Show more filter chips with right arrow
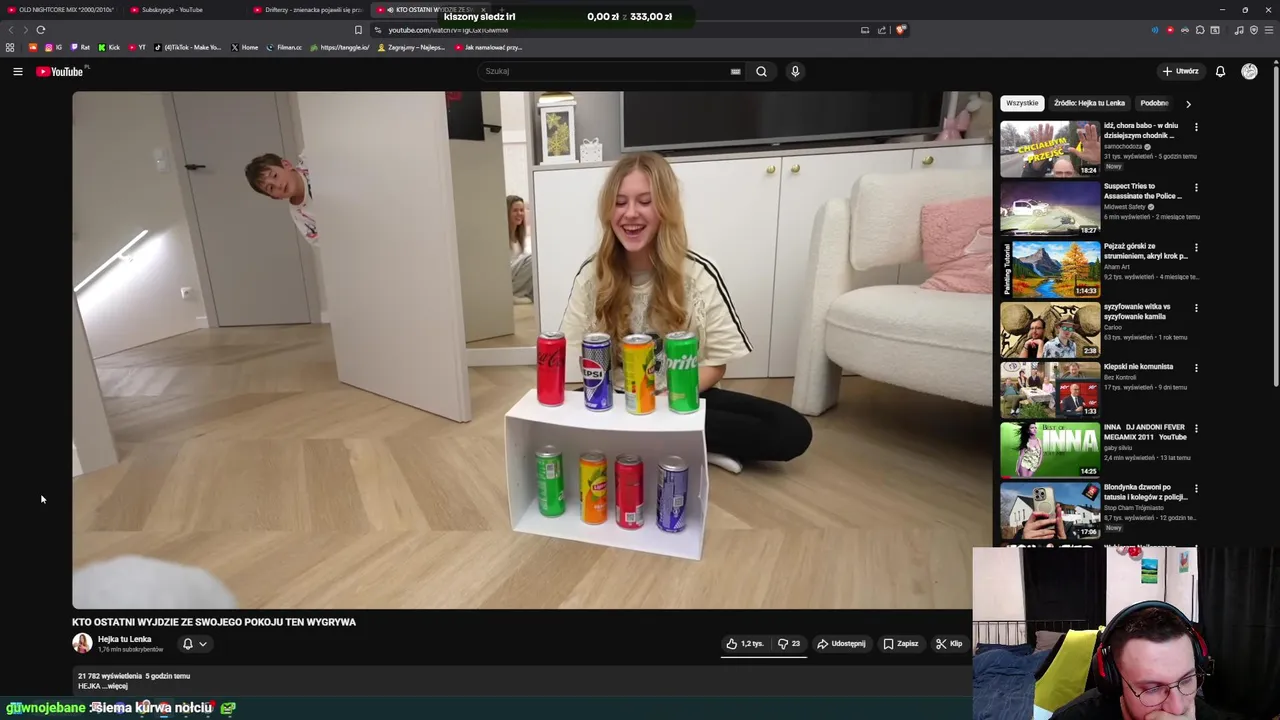 click(x=1188, y=103)
